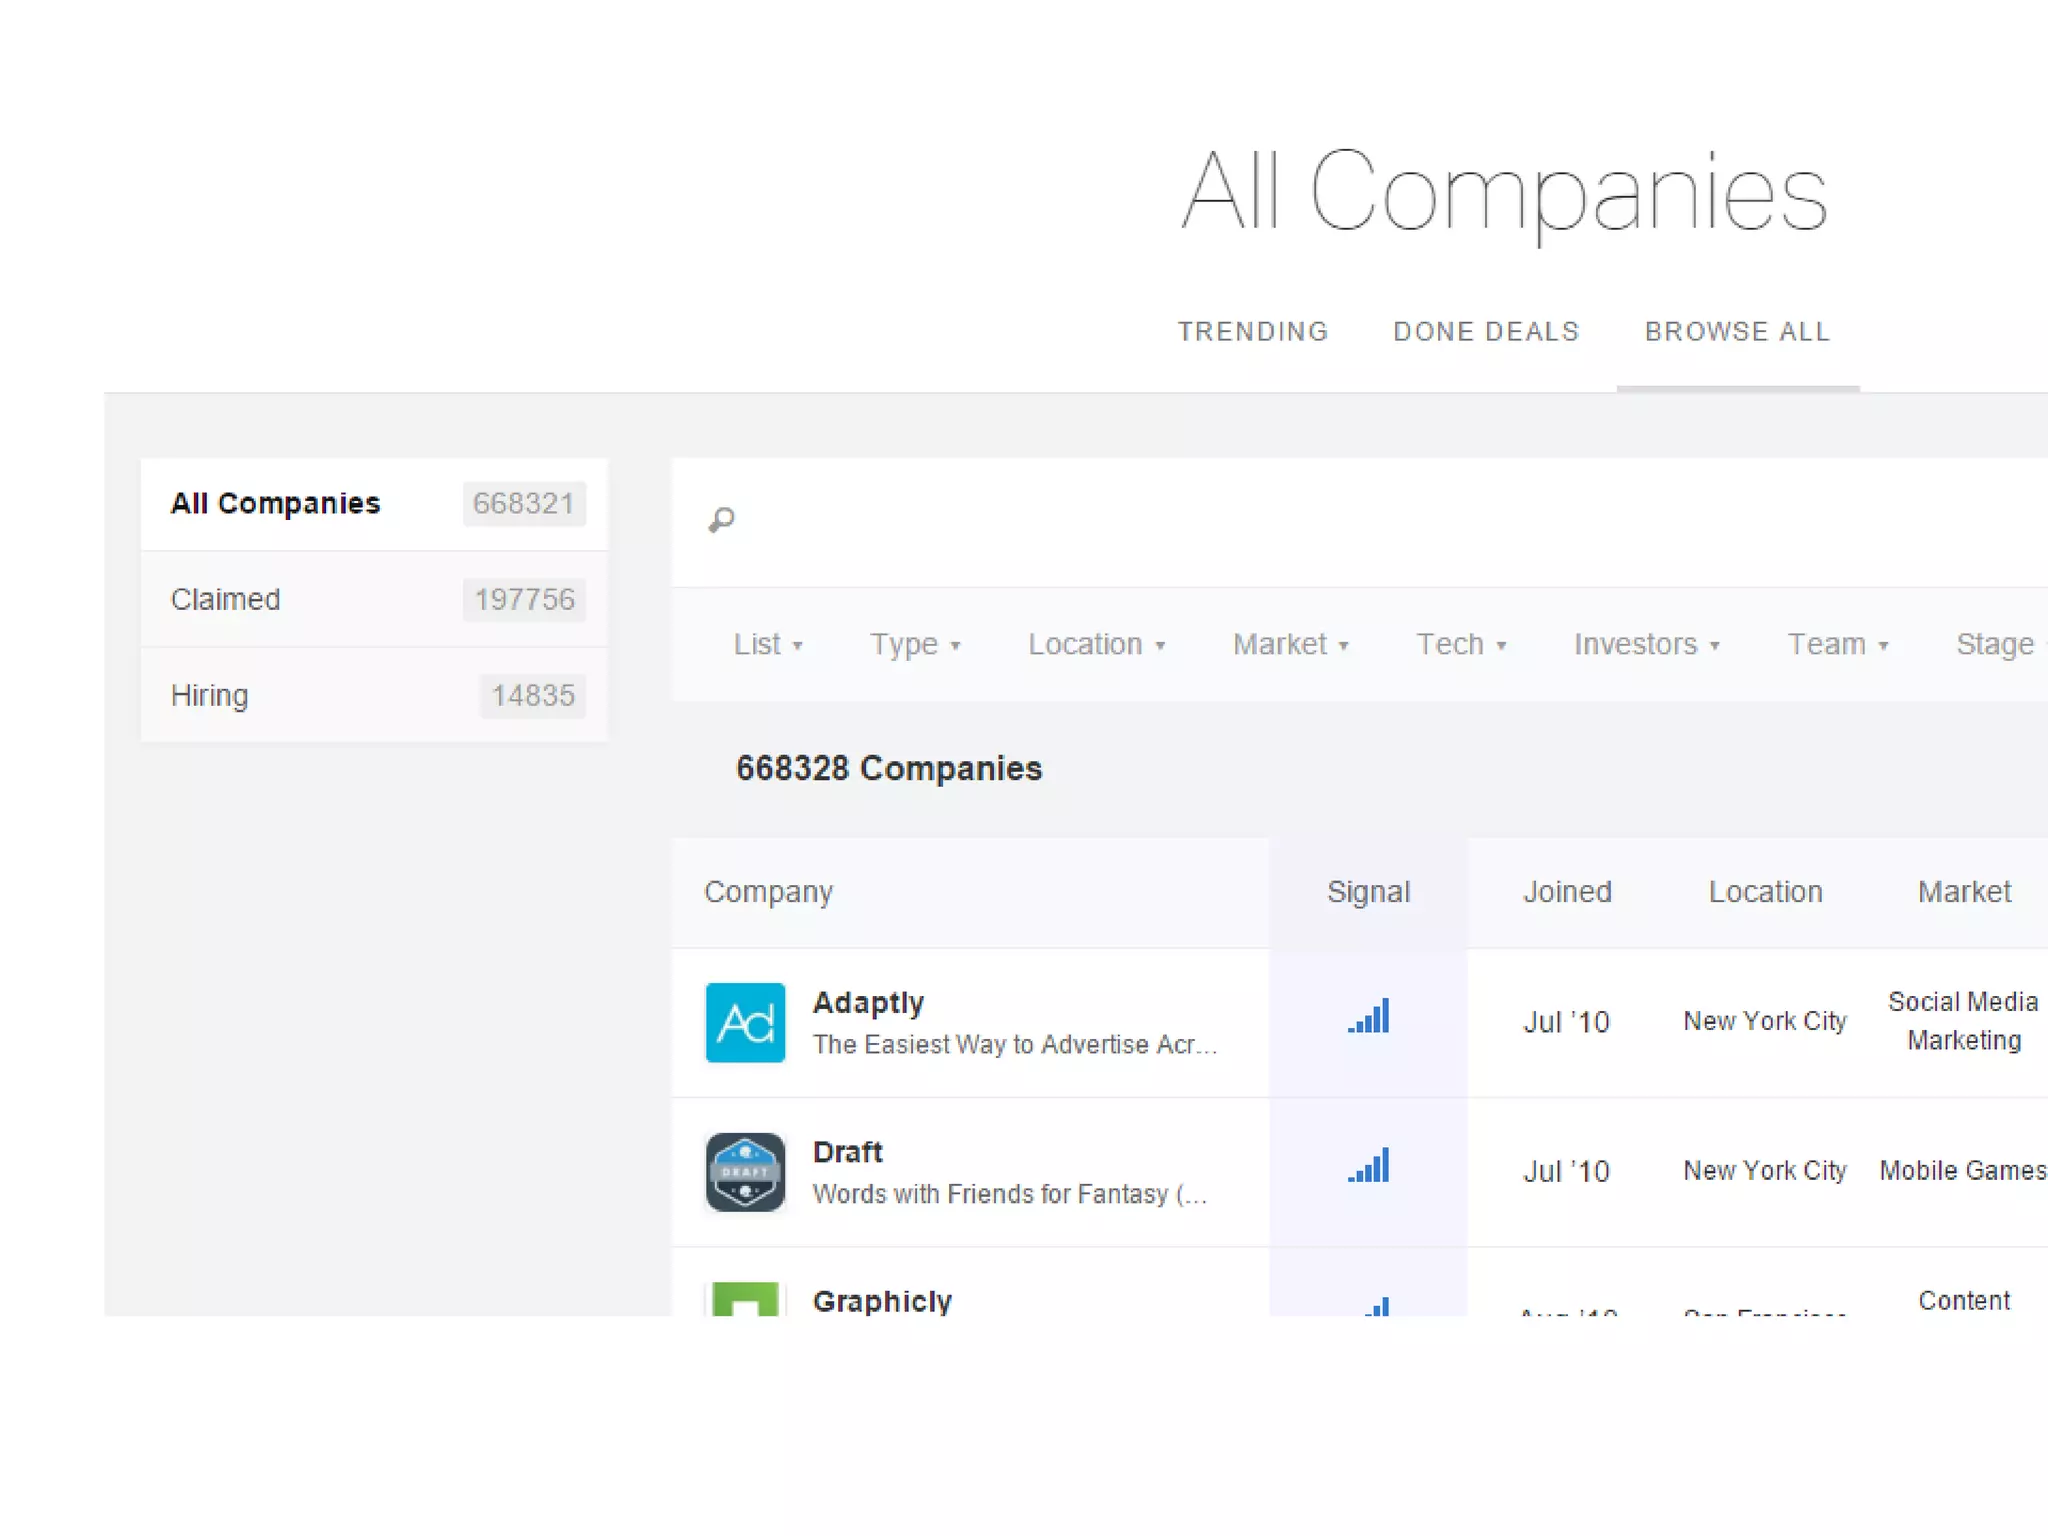Click the green Graphicly logo
This screenshot has width=2048, height=1536.
coord(745,1299)
